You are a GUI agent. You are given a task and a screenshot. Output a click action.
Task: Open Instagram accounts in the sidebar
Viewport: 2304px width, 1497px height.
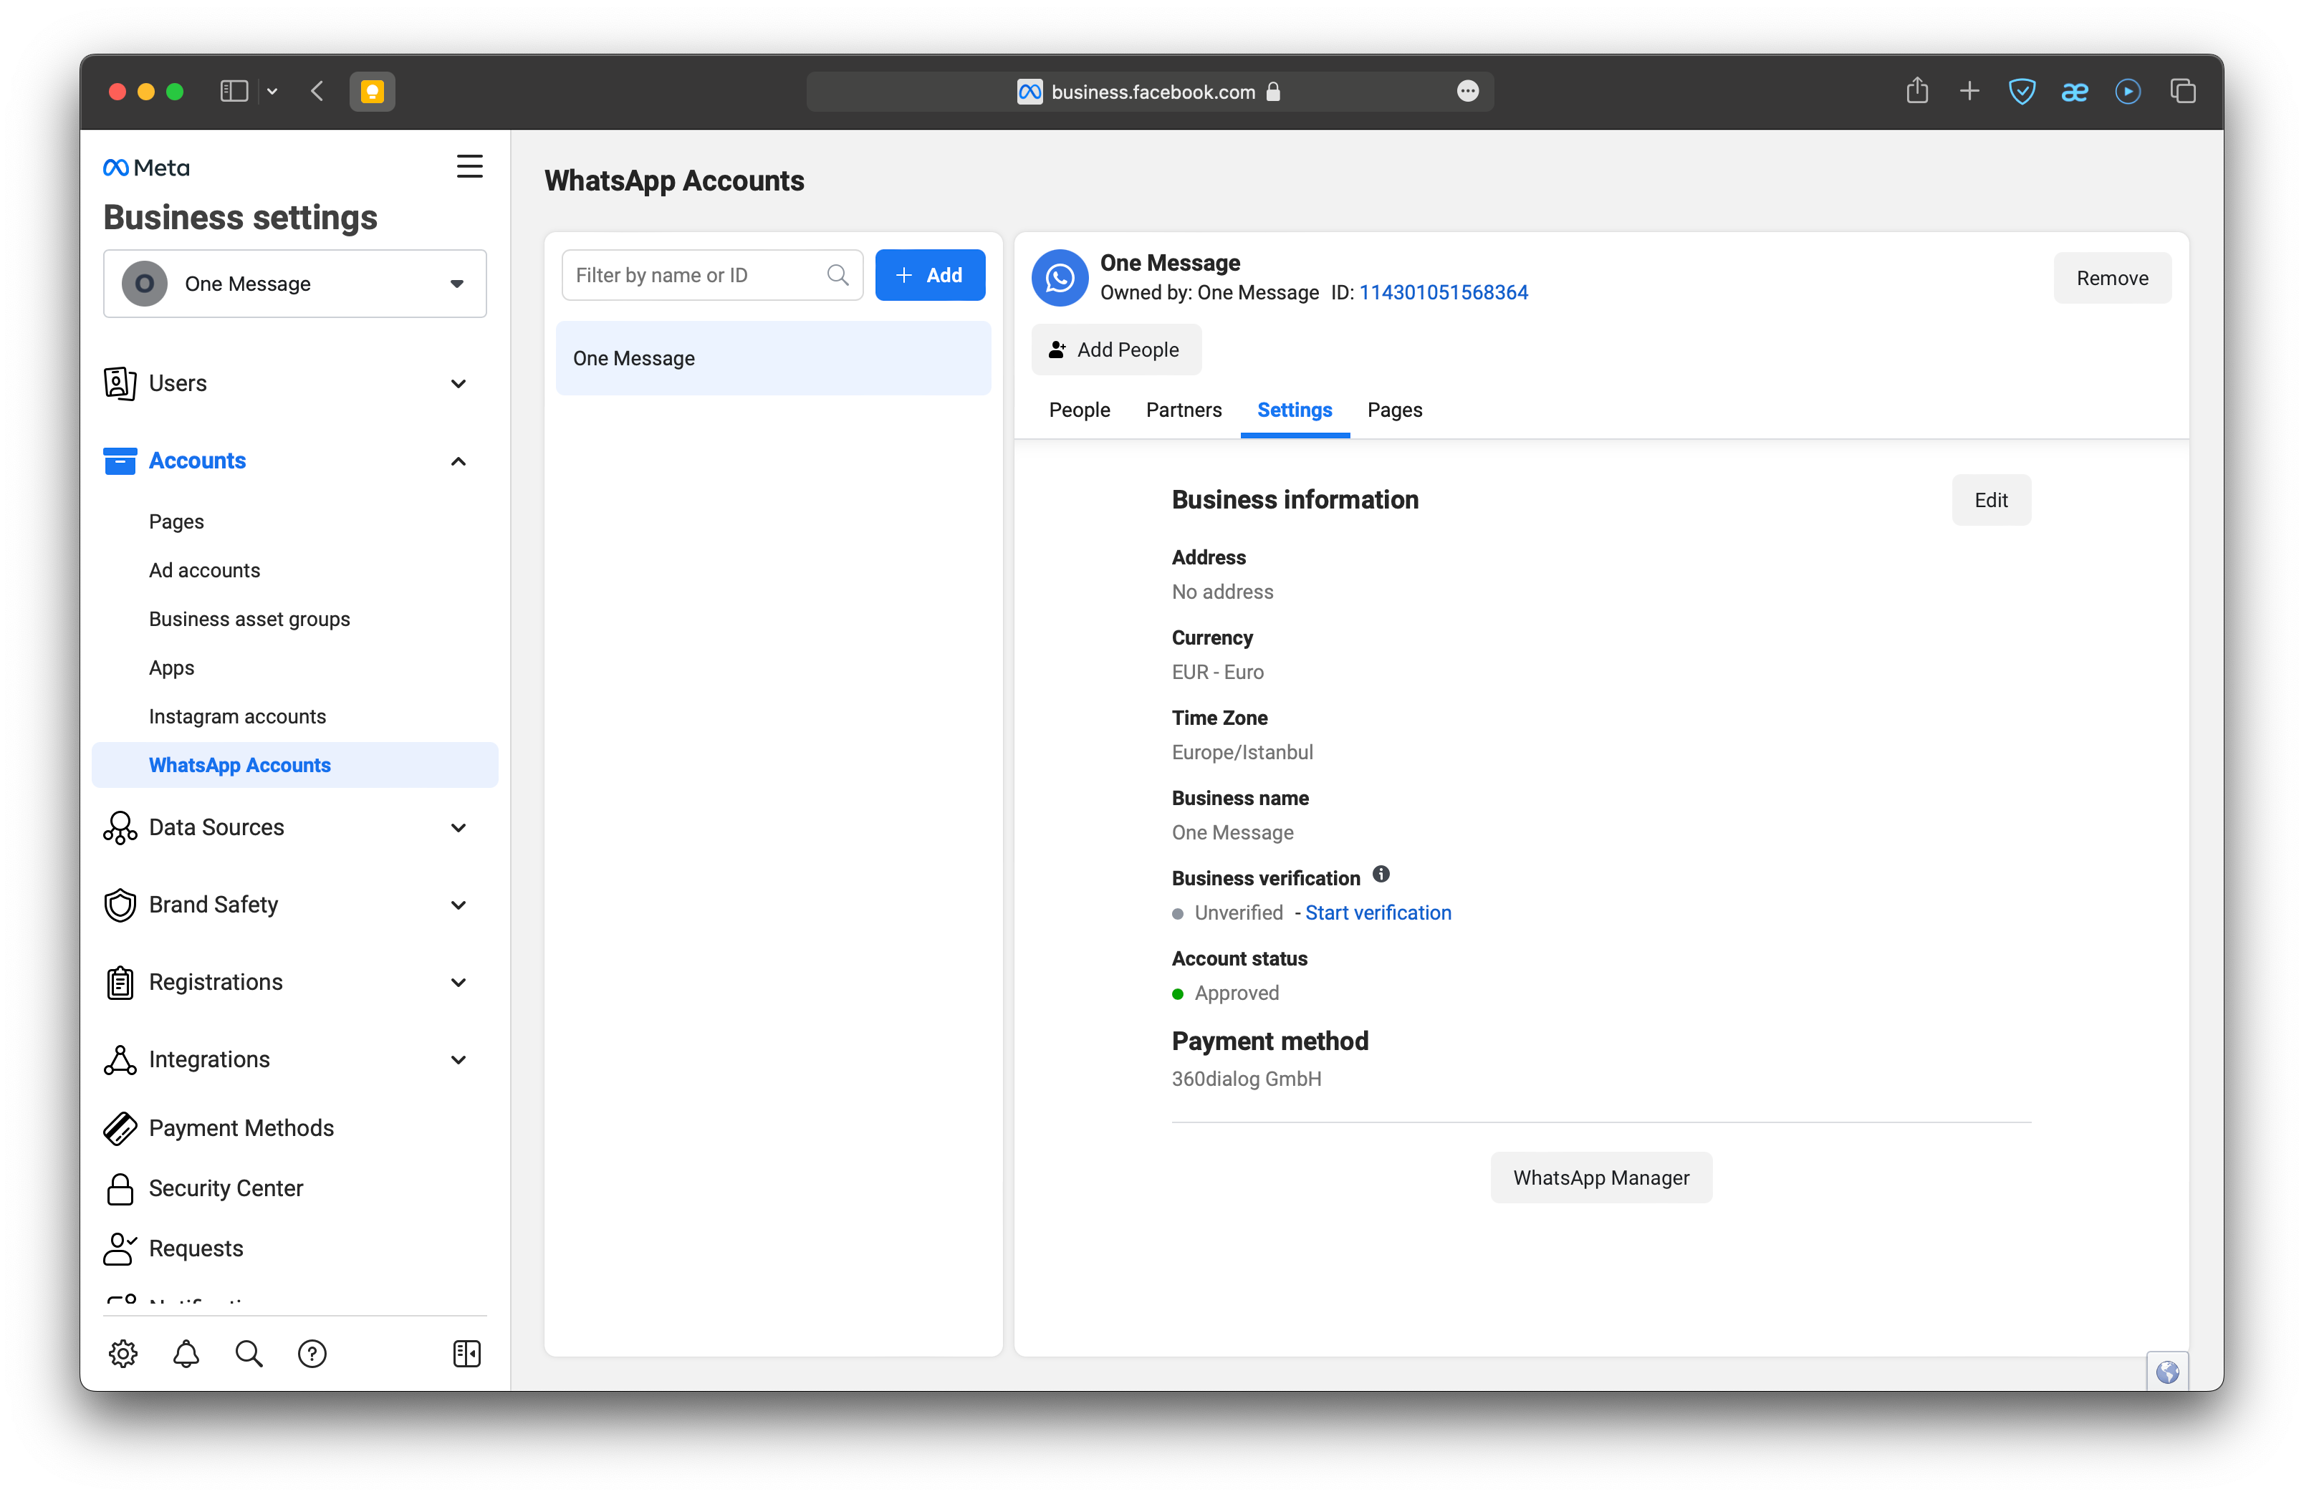point(237,716)
